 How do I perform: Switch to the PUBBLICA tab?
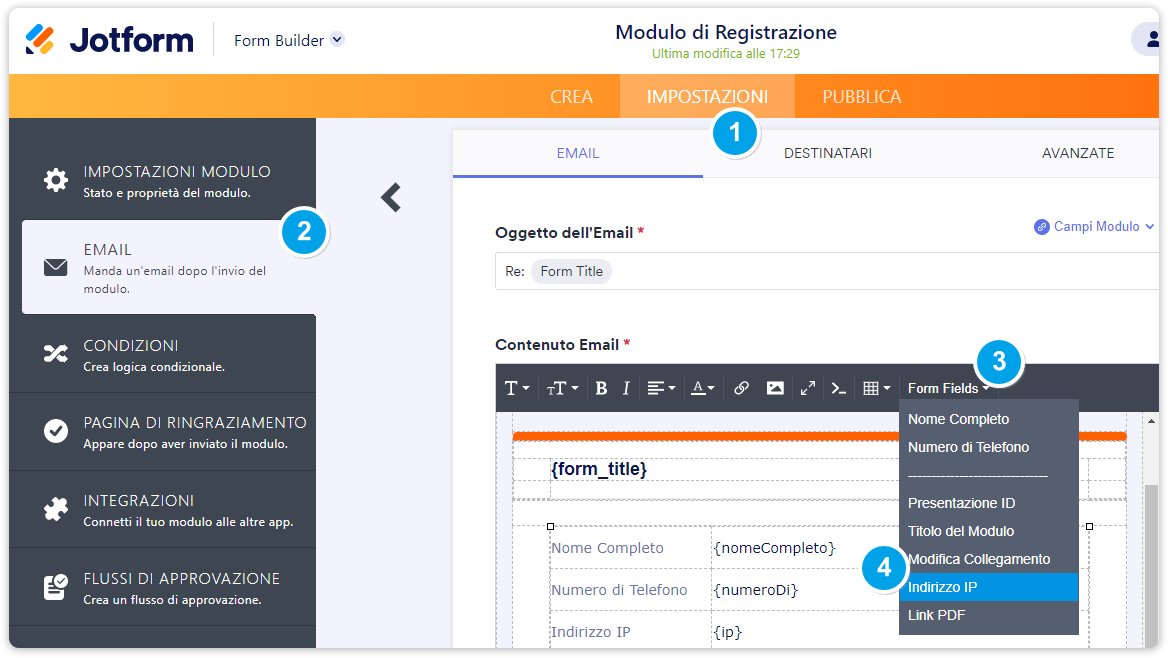(x=862, y=97)
